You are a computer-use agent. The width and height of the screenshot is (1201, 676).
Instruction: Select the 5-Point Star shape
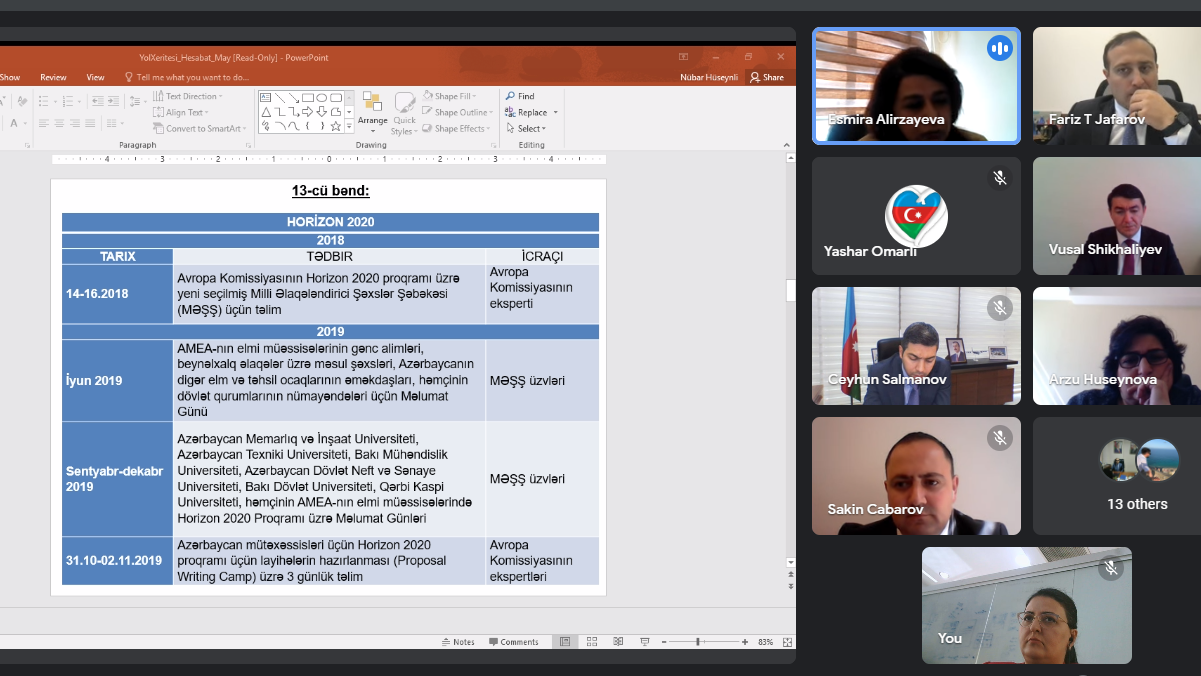tap(336, 126)
